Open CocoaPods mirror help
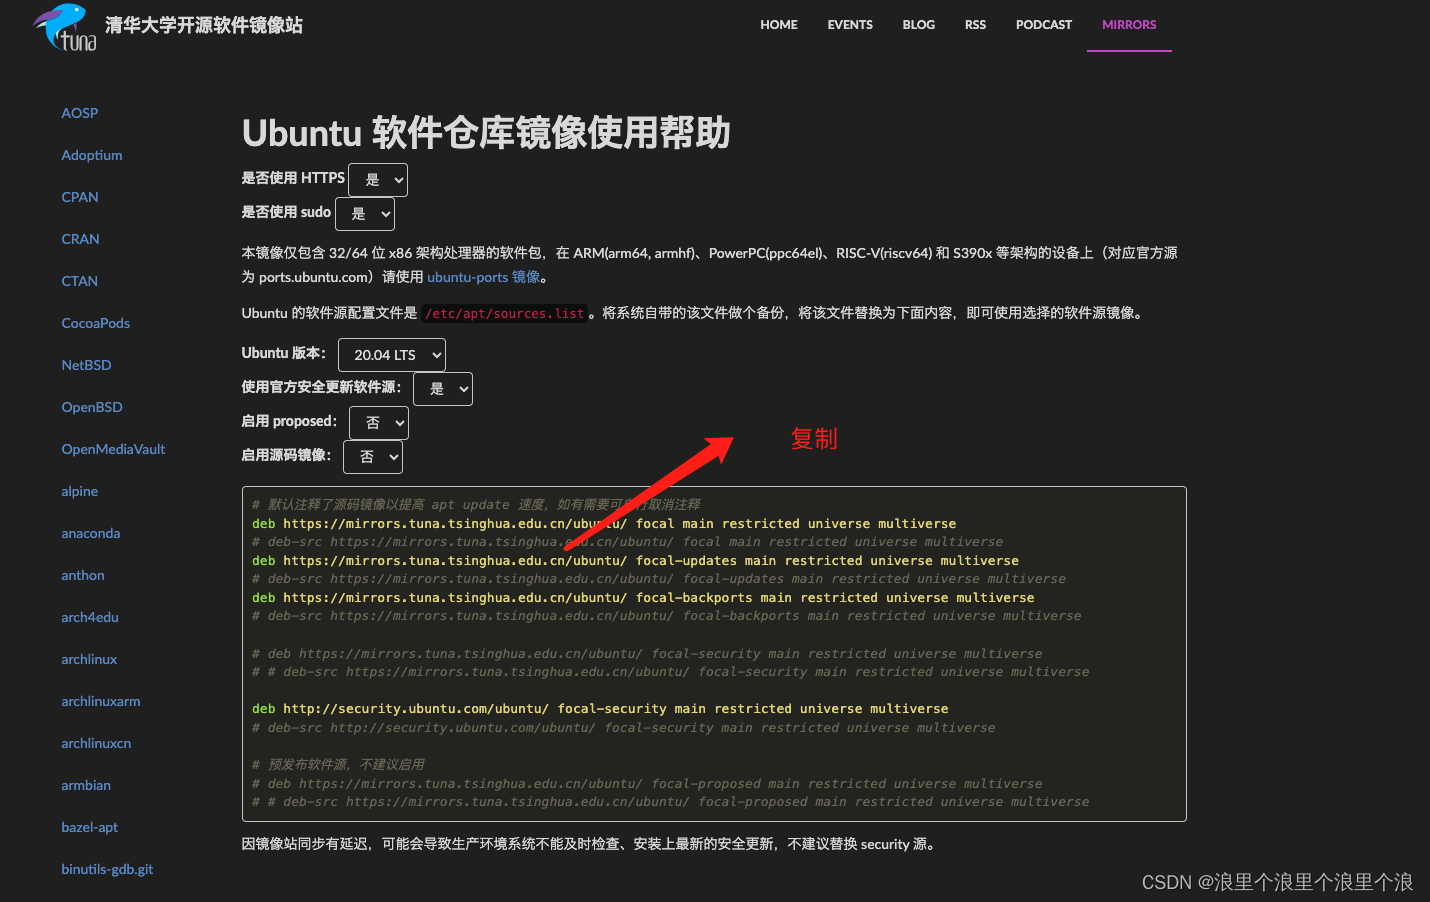 96,323
